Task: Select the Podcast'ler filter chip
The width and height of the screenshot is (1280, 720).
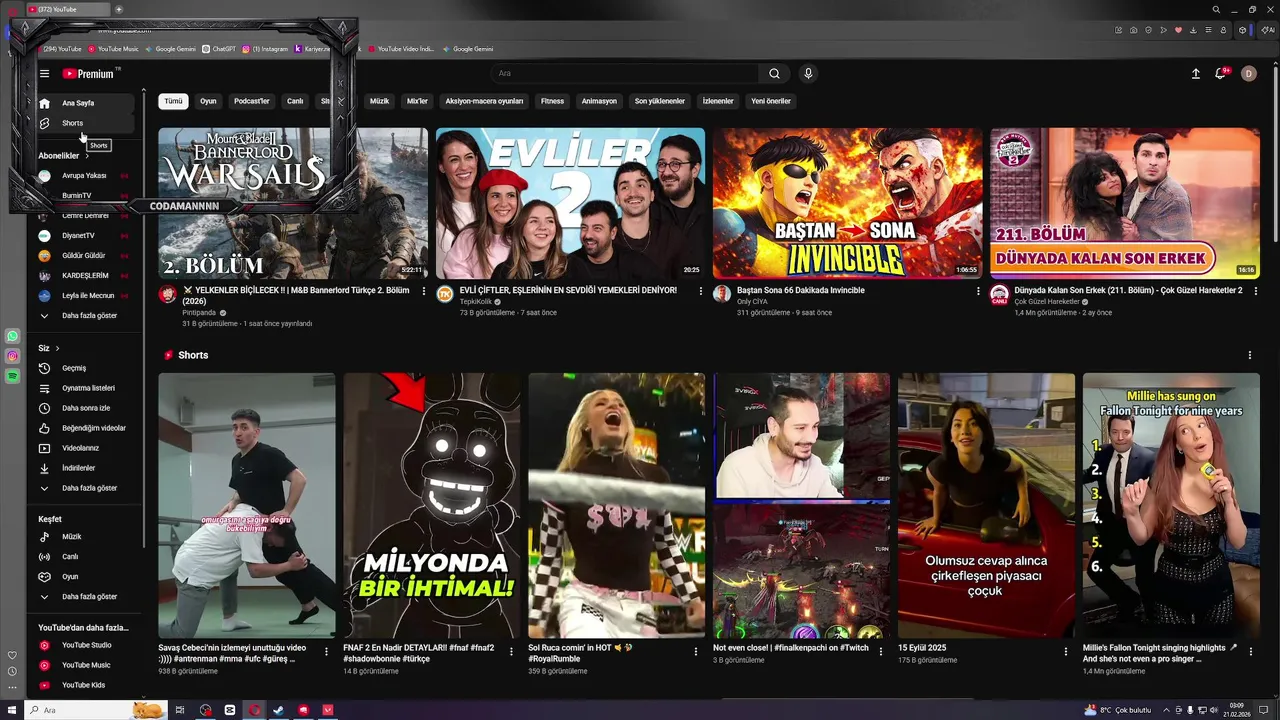Action: point(252,101)
